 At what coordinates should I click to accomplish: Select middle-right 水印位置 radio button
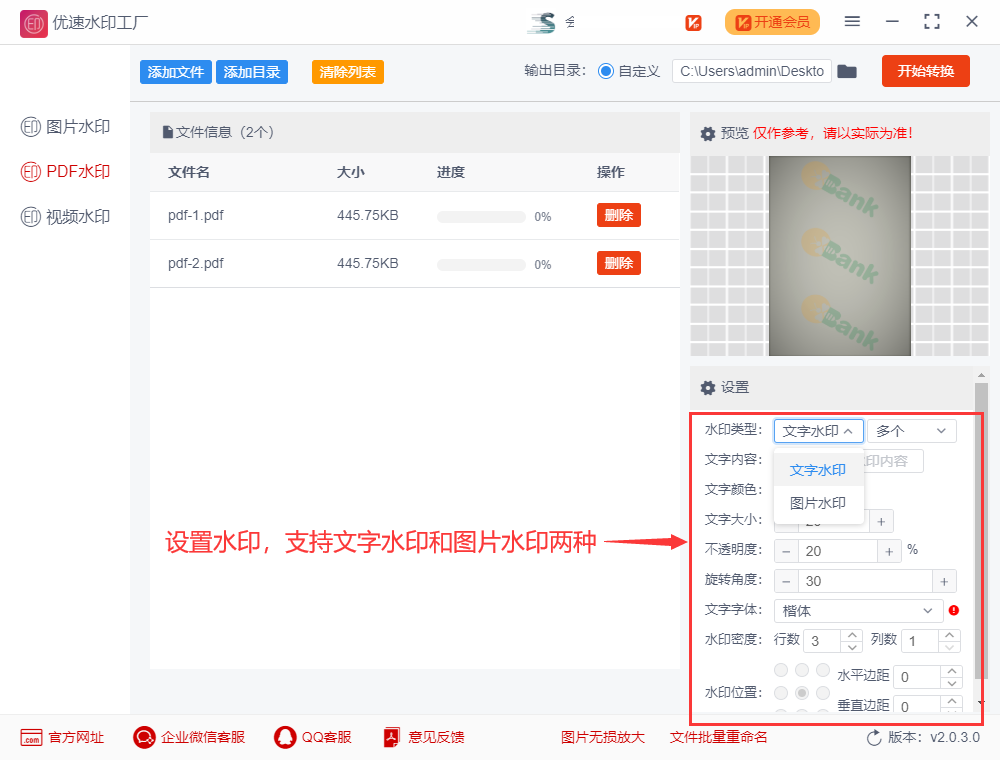coord(823,692)
